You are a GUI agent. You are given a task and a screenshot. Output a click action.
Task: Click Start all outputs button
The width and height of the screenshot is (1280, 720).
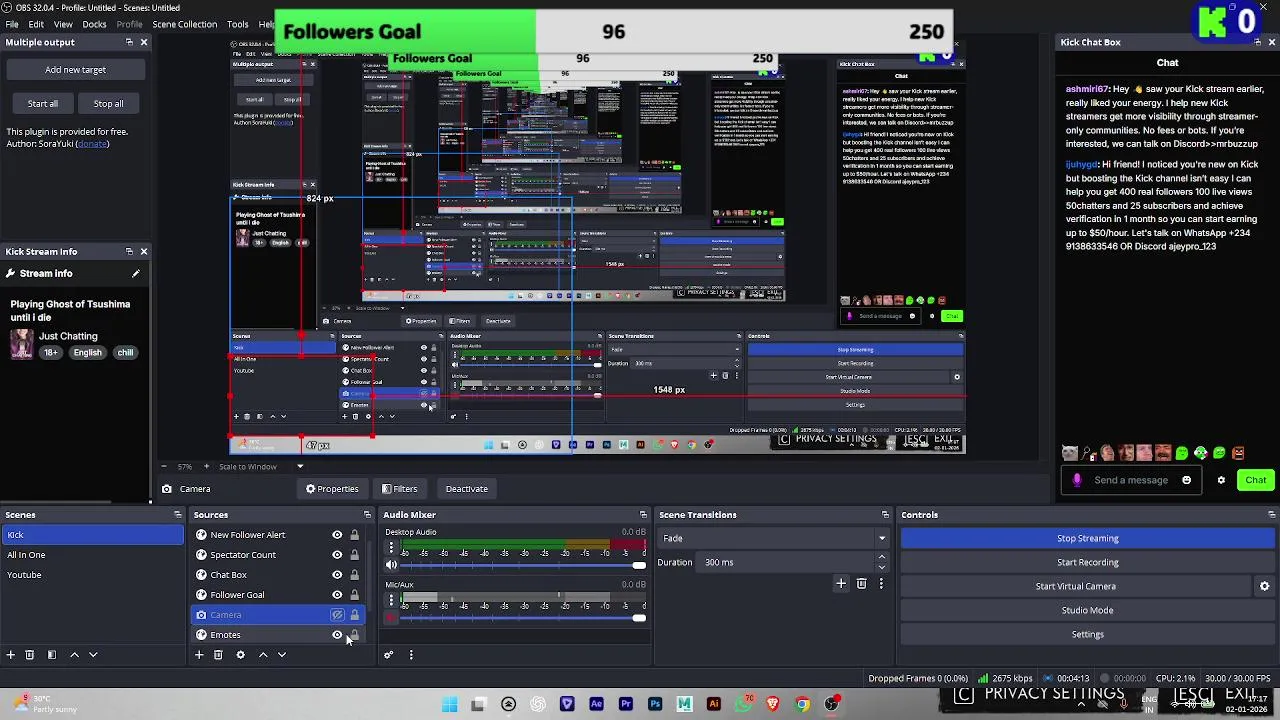43,104
